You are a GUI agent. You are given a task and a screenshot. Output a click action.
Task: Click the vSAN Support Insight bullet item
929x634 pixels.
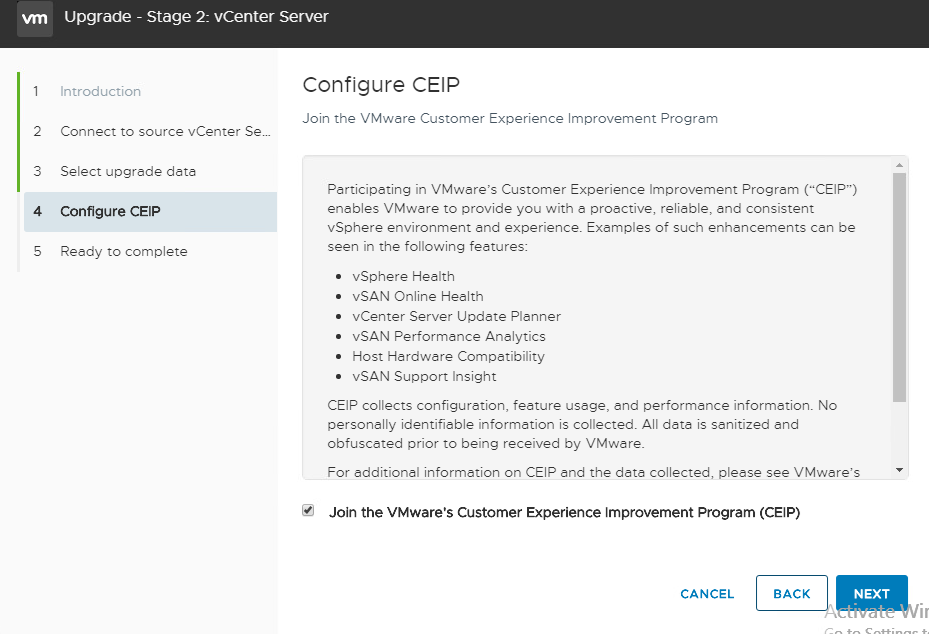pyautogui.click(x=424, y=376)
